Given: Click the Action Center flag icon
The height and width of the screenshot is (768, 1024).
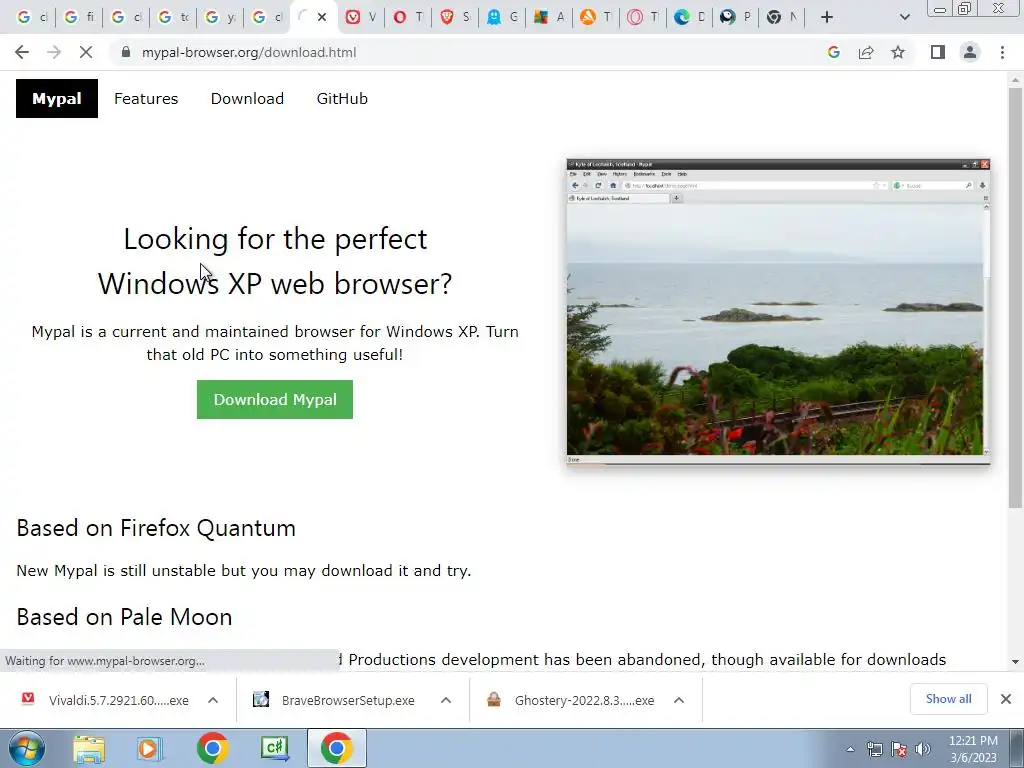Looking at the screenshot, I should (899, 749).
